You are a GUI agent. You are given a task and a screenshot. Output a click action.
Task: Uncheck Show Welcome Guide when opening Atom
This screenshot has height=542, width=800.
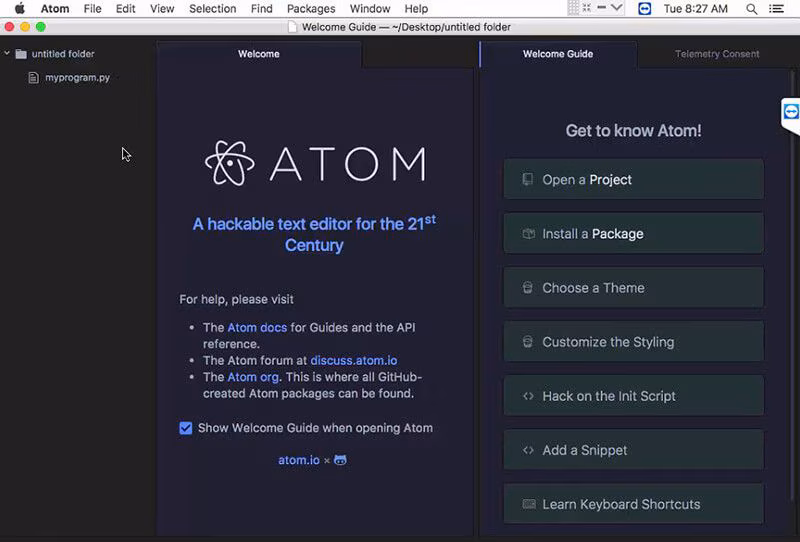coord(186,428)
